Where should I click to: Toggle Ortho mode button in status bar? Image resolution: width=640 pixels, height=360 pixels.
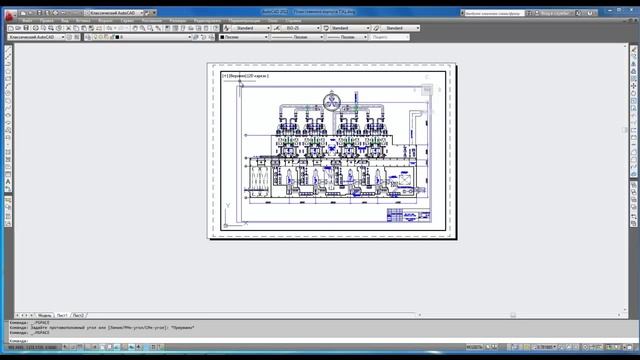coord(88,347)
